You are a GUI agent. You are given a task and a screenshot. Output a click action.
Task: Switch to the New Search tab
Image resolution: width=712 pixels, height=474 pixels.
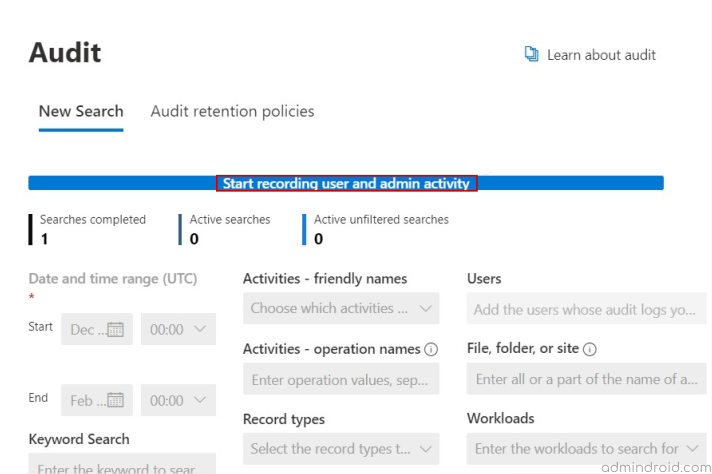point(81,111)
